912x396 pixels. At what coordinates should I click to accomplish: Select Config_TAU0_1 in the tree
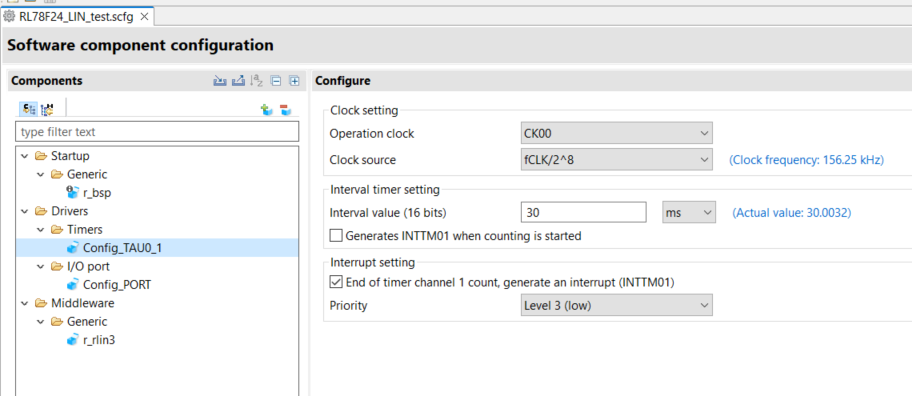click(x=123, y=248)
